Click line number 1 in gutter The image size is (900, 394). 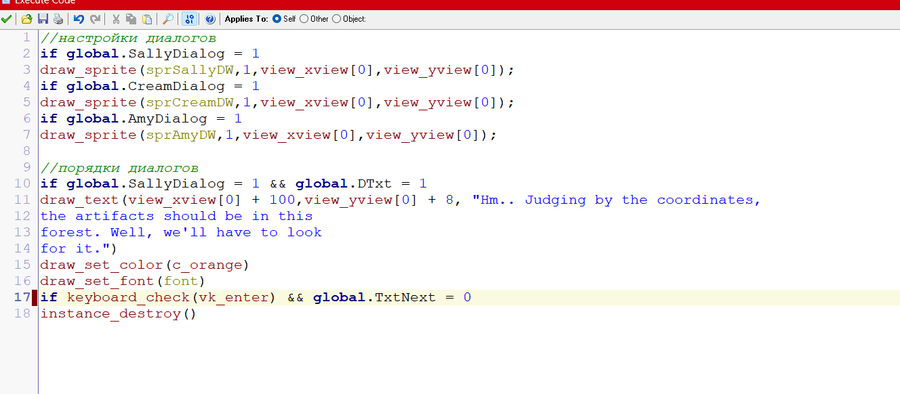point(26,38)
